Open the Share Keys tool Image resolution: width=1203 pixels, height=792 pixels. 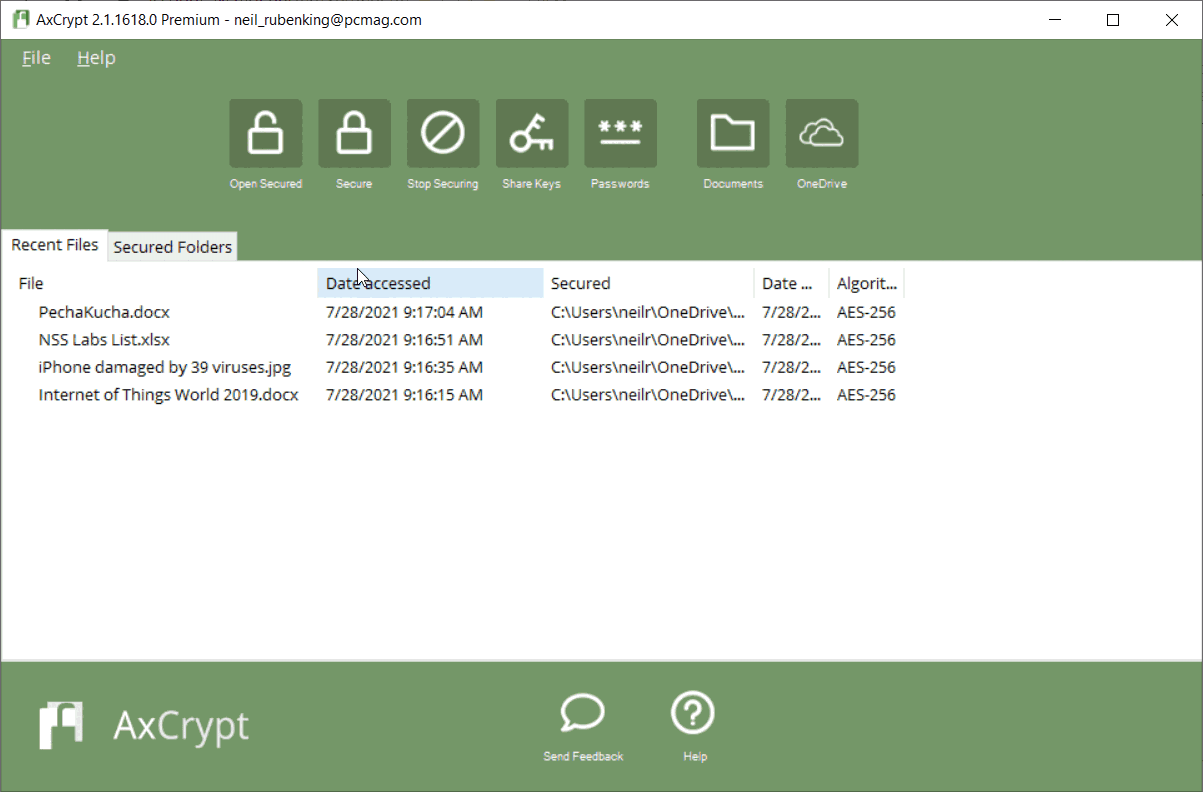[531, 133]
